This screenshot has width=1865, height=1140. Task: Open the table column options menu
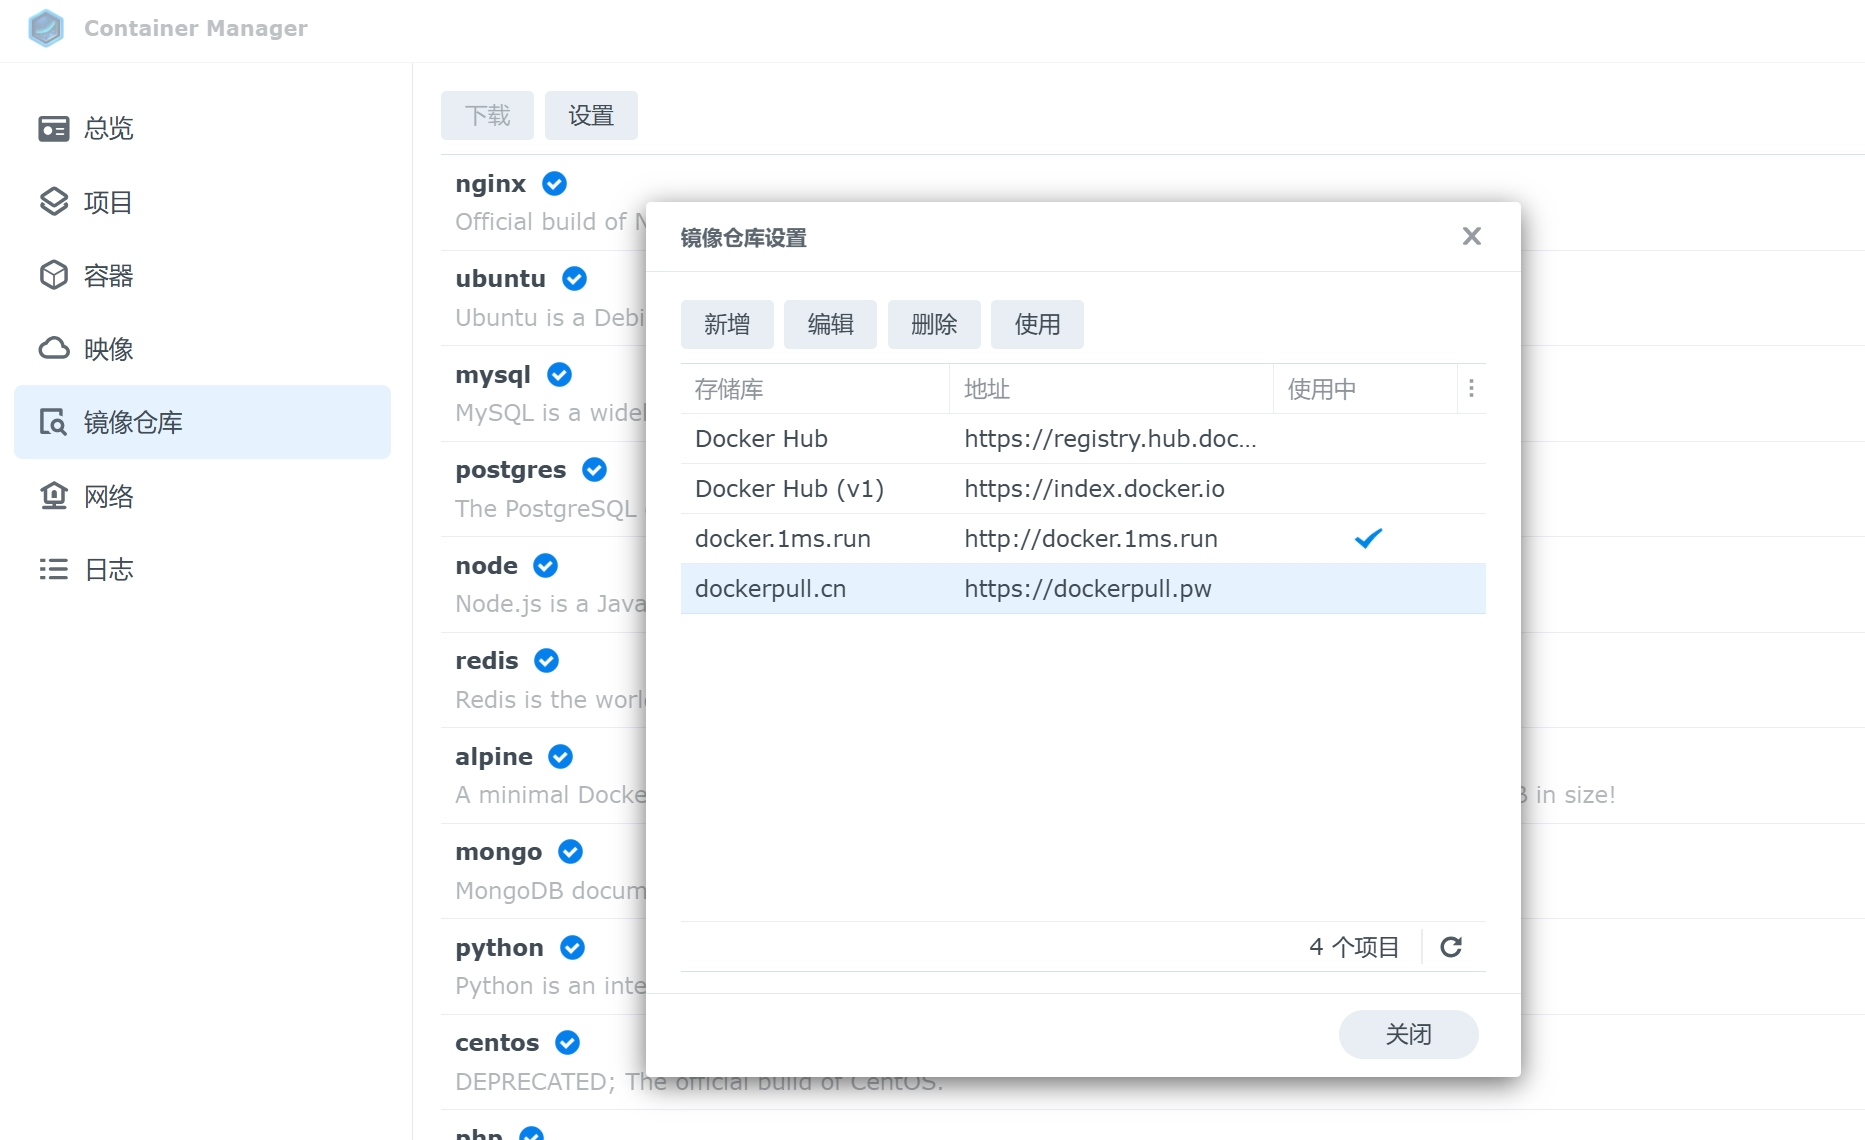click(1470, 389)
